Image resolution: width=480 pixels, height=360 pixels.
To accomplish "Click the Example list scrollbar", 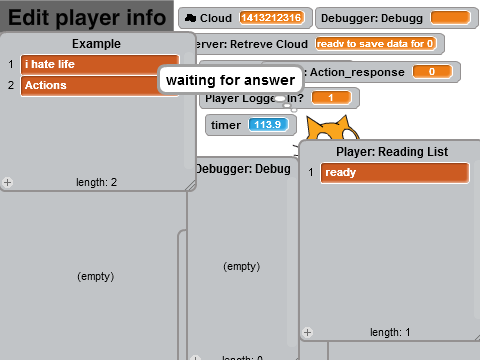I will click(189, 110).
